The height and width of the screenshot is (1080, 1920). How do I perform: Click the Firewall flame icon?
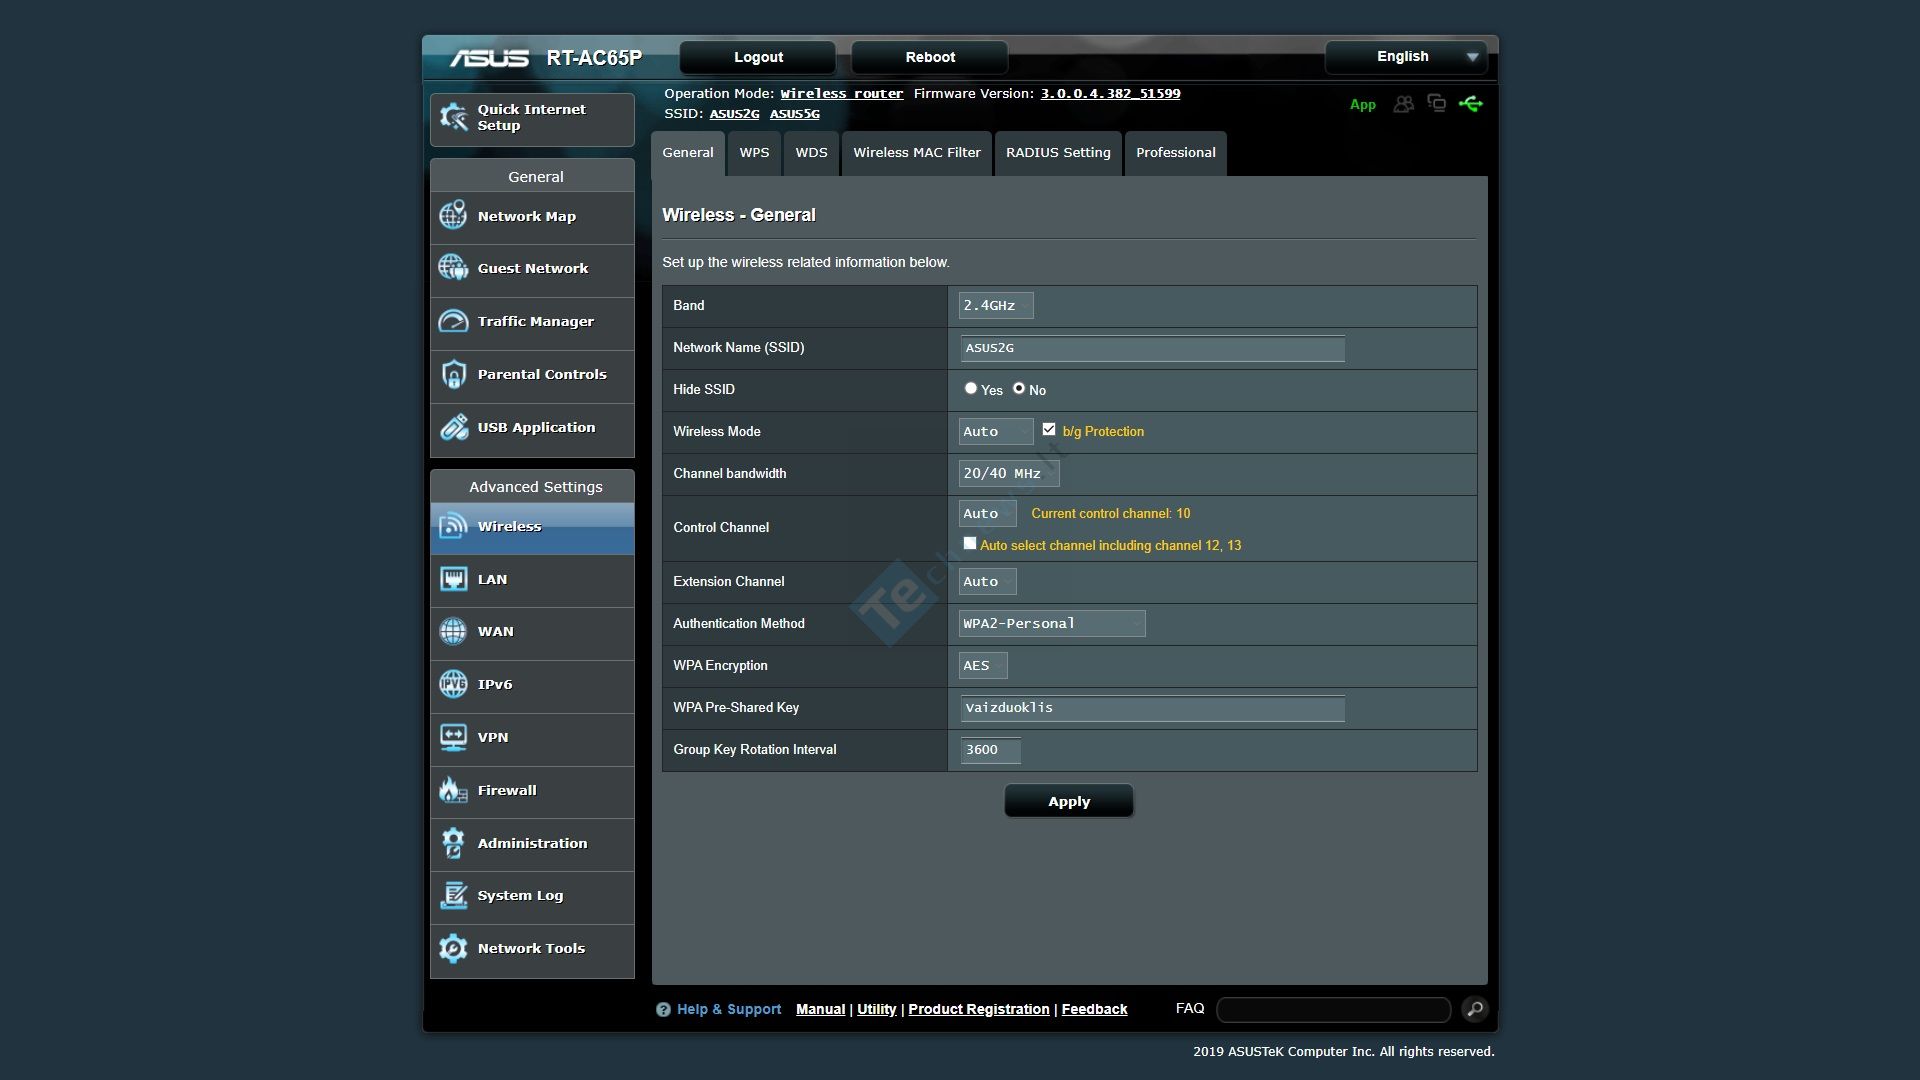(x=453, y=790)
